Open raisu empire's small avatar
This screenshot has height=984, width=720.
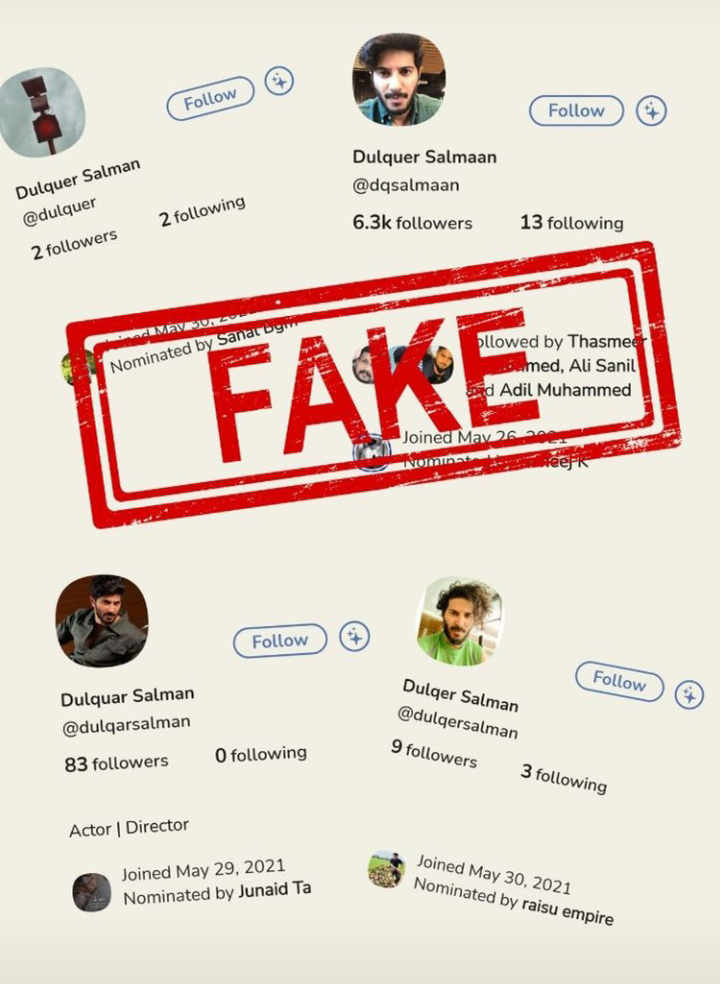click(x=386, y=869)
